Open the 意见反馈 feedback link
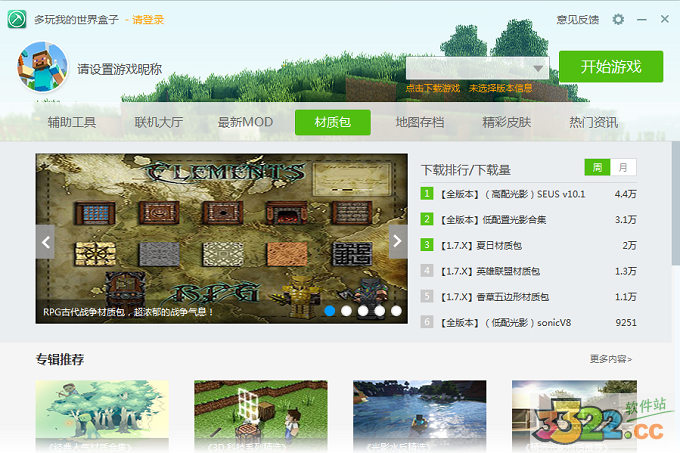 578,20
